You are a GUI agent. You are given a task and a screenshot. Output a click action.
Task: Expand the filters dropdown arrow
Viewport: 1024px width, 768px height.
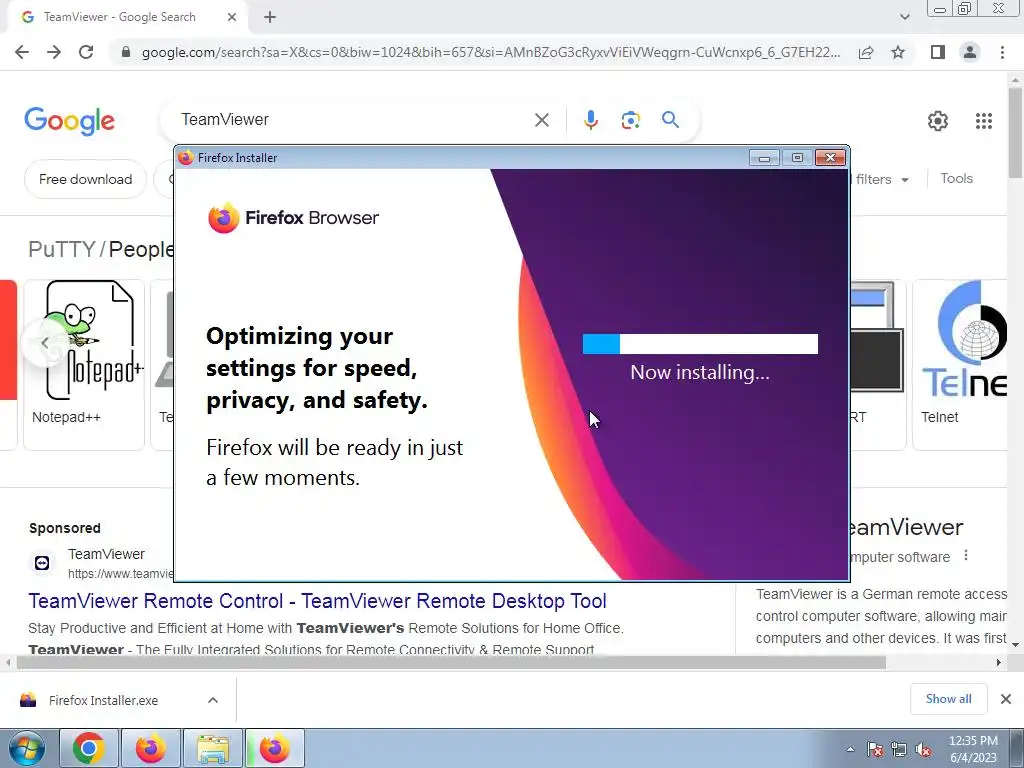[x=905, y=180]
